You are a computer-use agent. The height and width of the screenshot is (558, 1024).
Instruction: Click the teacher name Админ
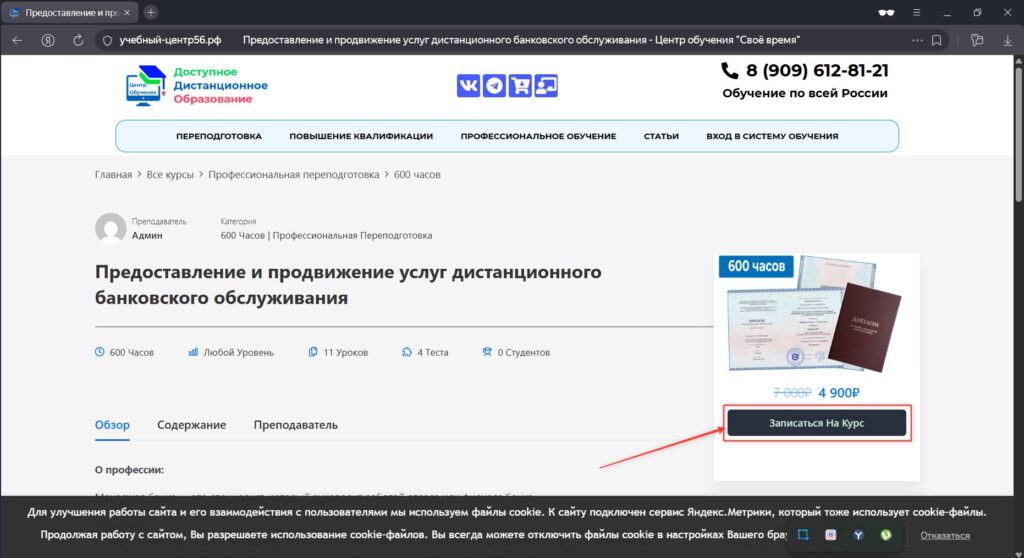point(147,235)
